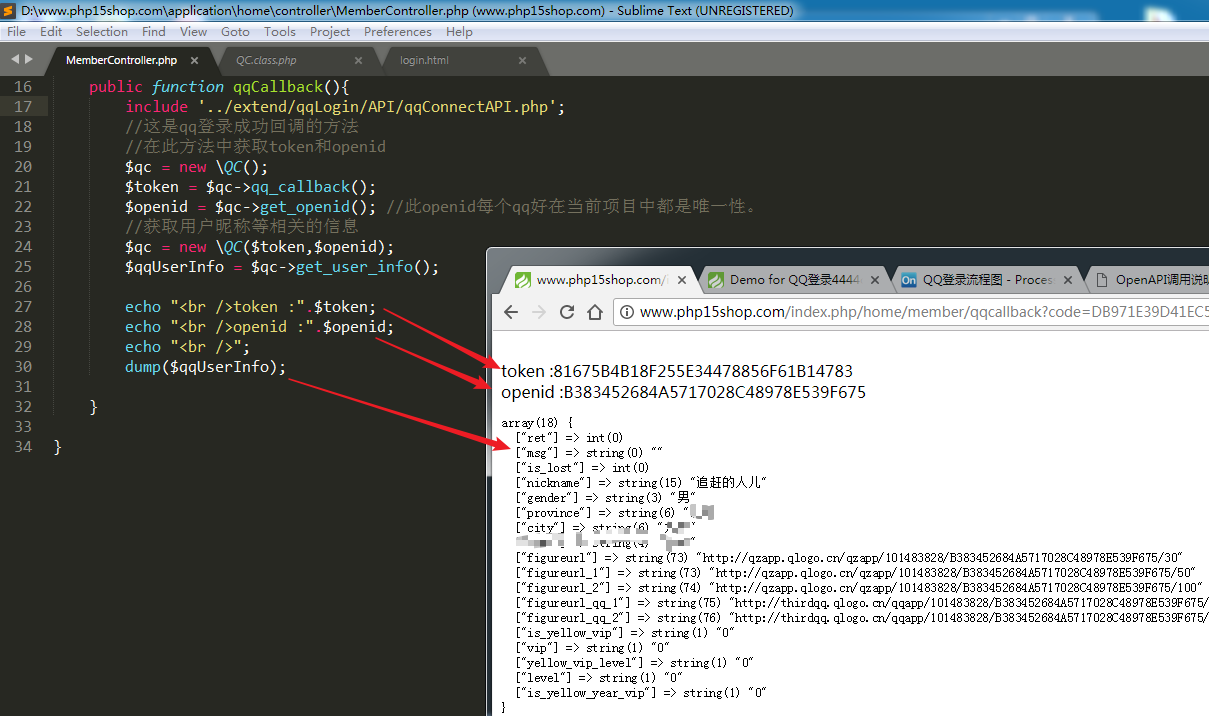
Task: Click the Sublime Text icon in title bar
Action: point(10,11)
